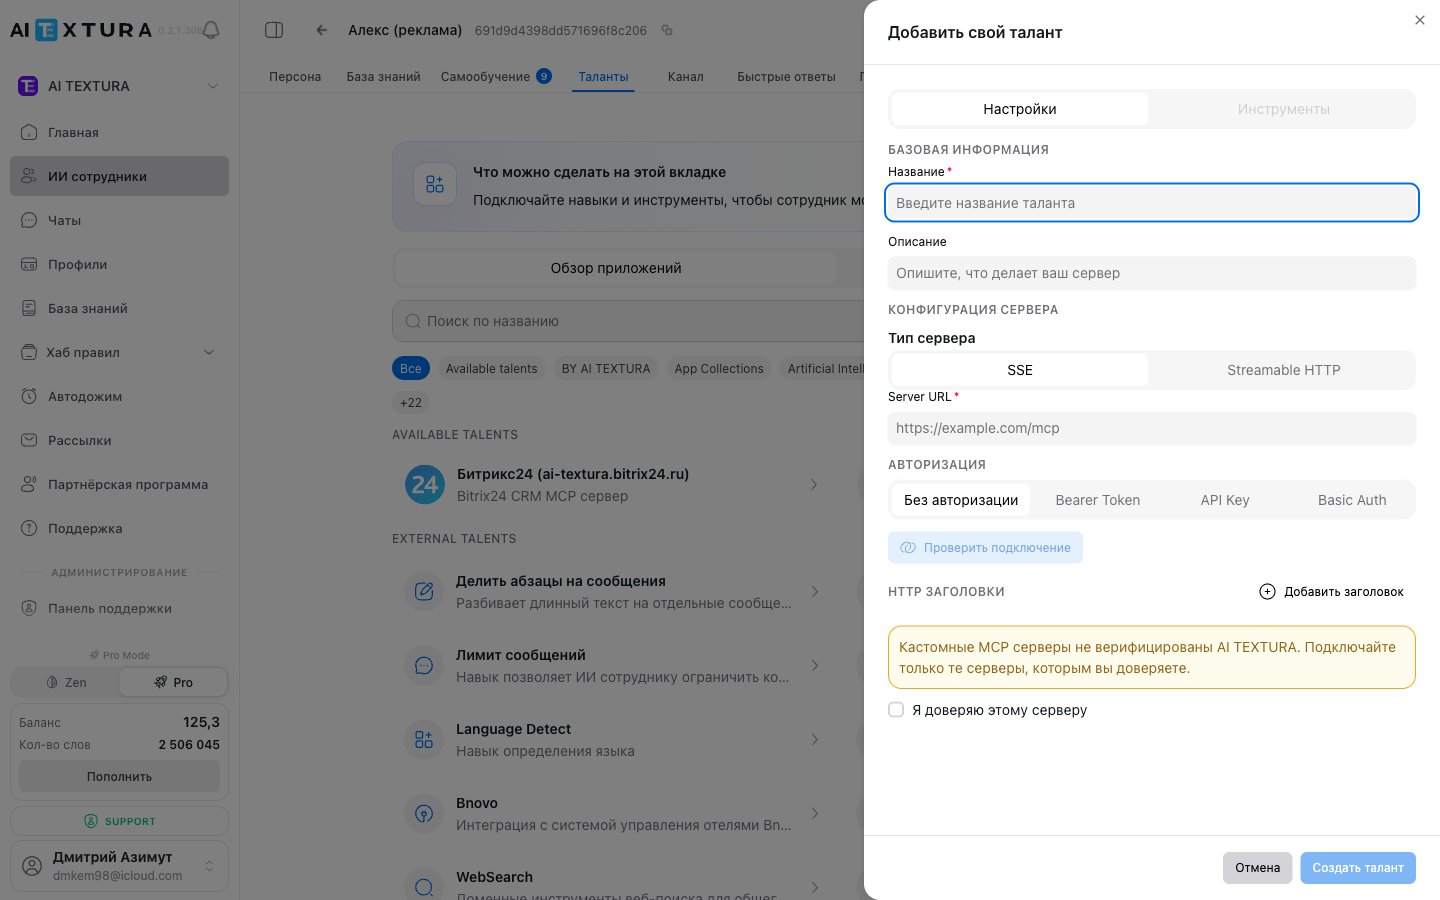Click the Поддержка question mark icon
The image size is (1440, 900).
[x=29, y=528]
